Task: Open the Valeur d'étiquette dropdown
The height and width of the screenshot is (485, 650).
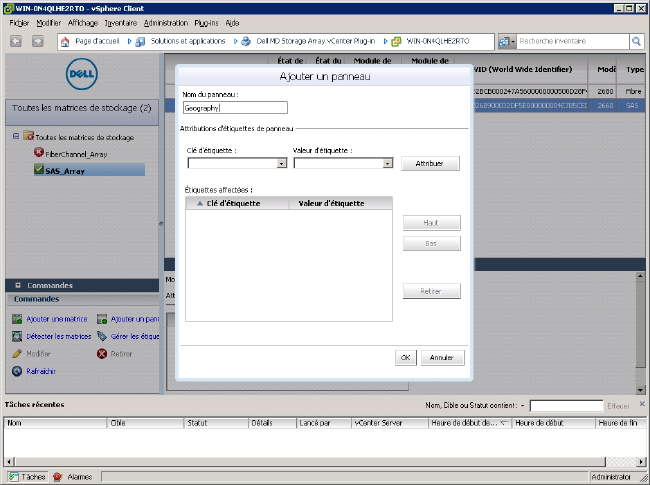Action: coord(387,164)
